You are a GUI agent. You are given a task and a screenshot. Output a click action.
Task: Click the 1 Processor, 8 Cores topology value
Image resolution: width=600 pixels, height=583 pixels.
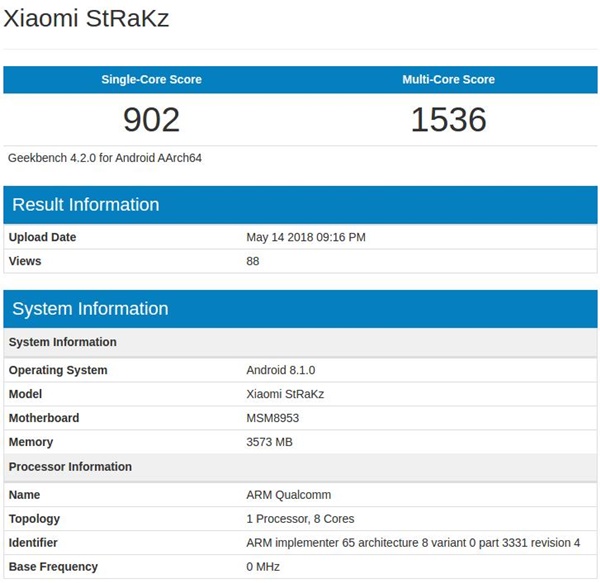coord(300,519)
